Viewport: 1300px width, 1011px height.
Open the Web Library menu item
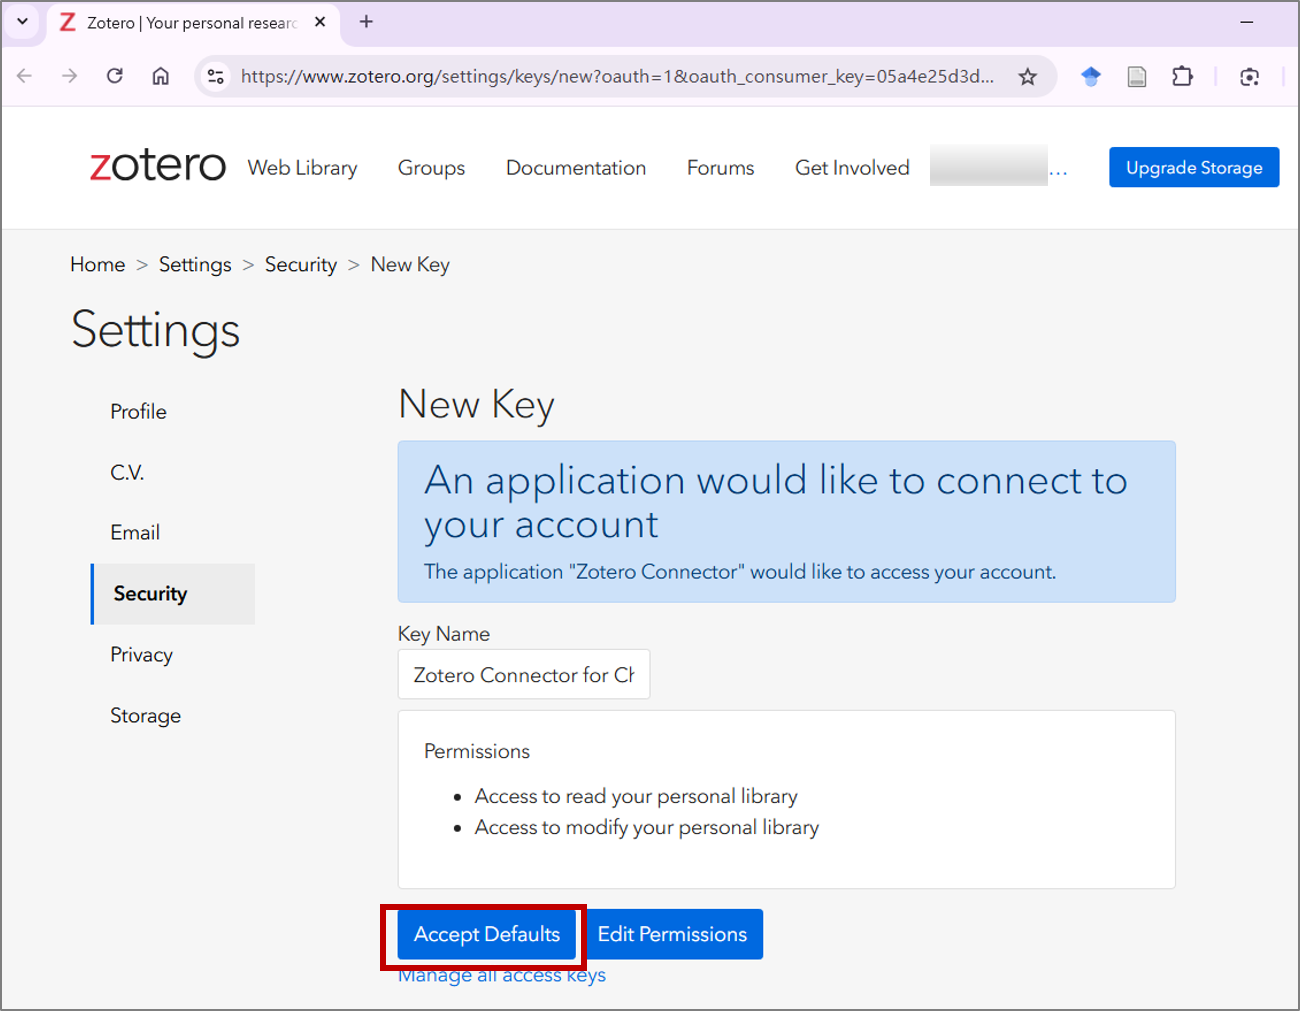click(302, 168)
